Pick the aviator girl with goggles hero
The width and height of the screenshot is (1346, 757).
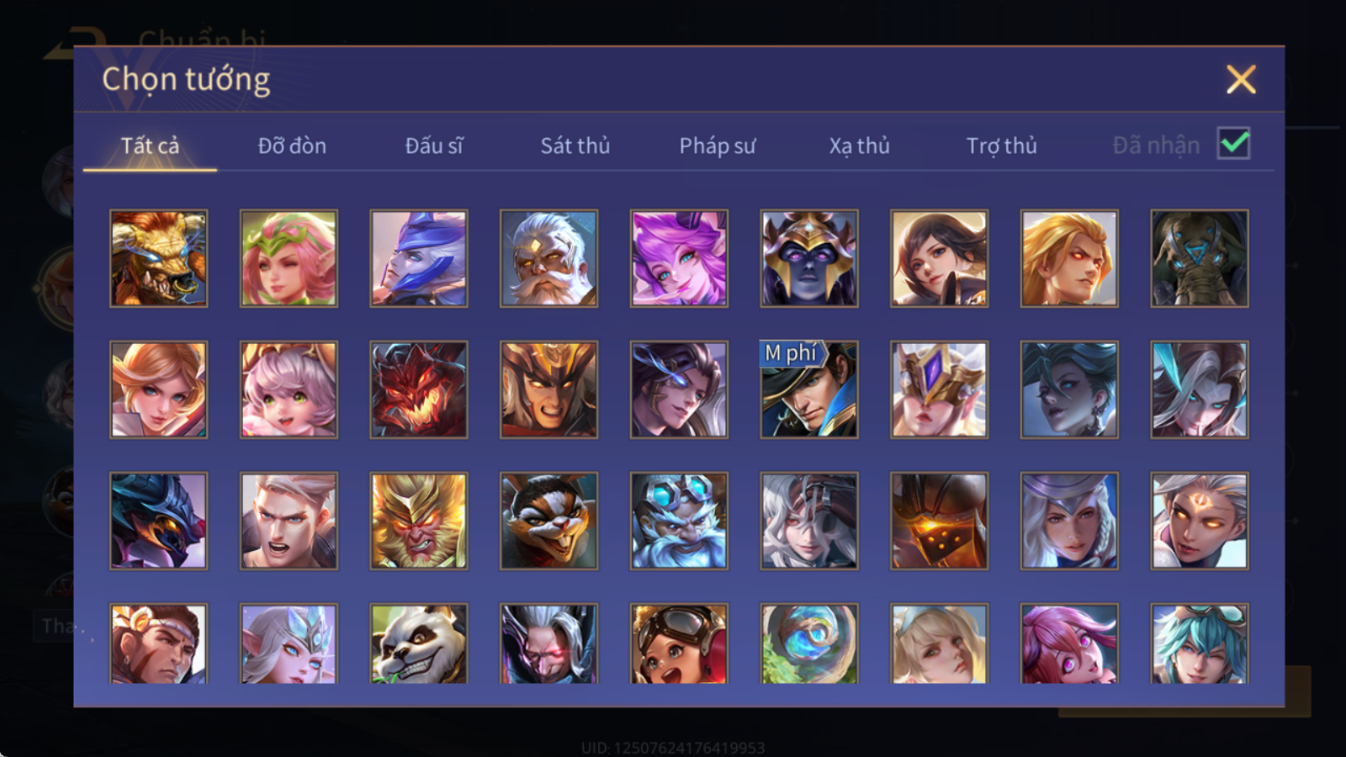[679, 644]
